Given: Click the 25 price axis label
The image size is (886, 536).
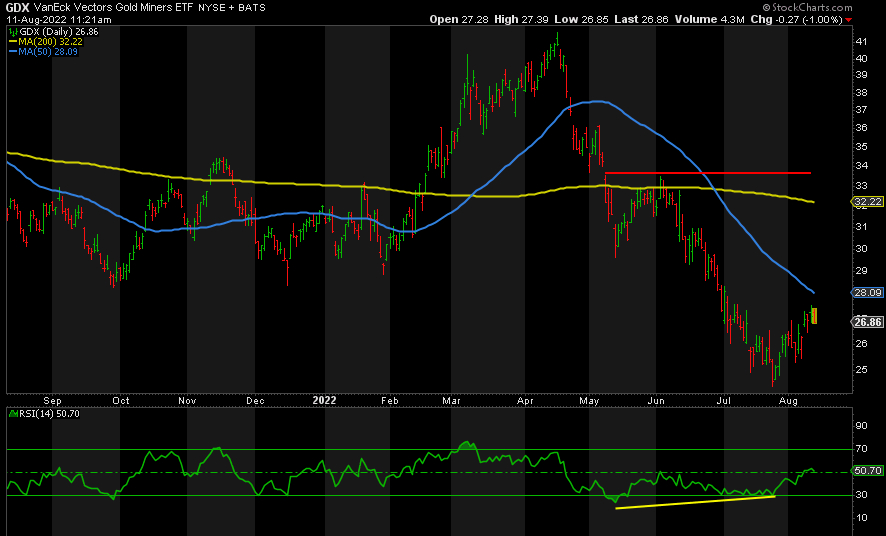Looking at the screenshot, I should [x=862, y=369].
